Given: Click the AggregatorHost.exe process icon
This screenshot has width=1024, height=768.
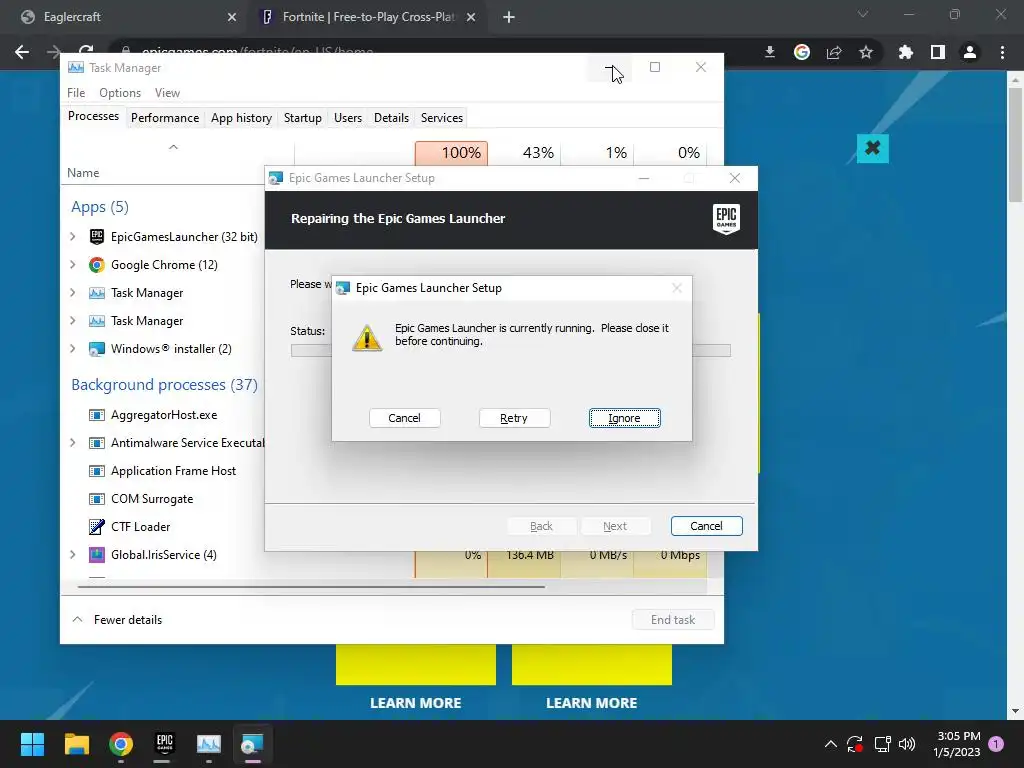Looking at the screenshot, I should (x=97, y=415).
